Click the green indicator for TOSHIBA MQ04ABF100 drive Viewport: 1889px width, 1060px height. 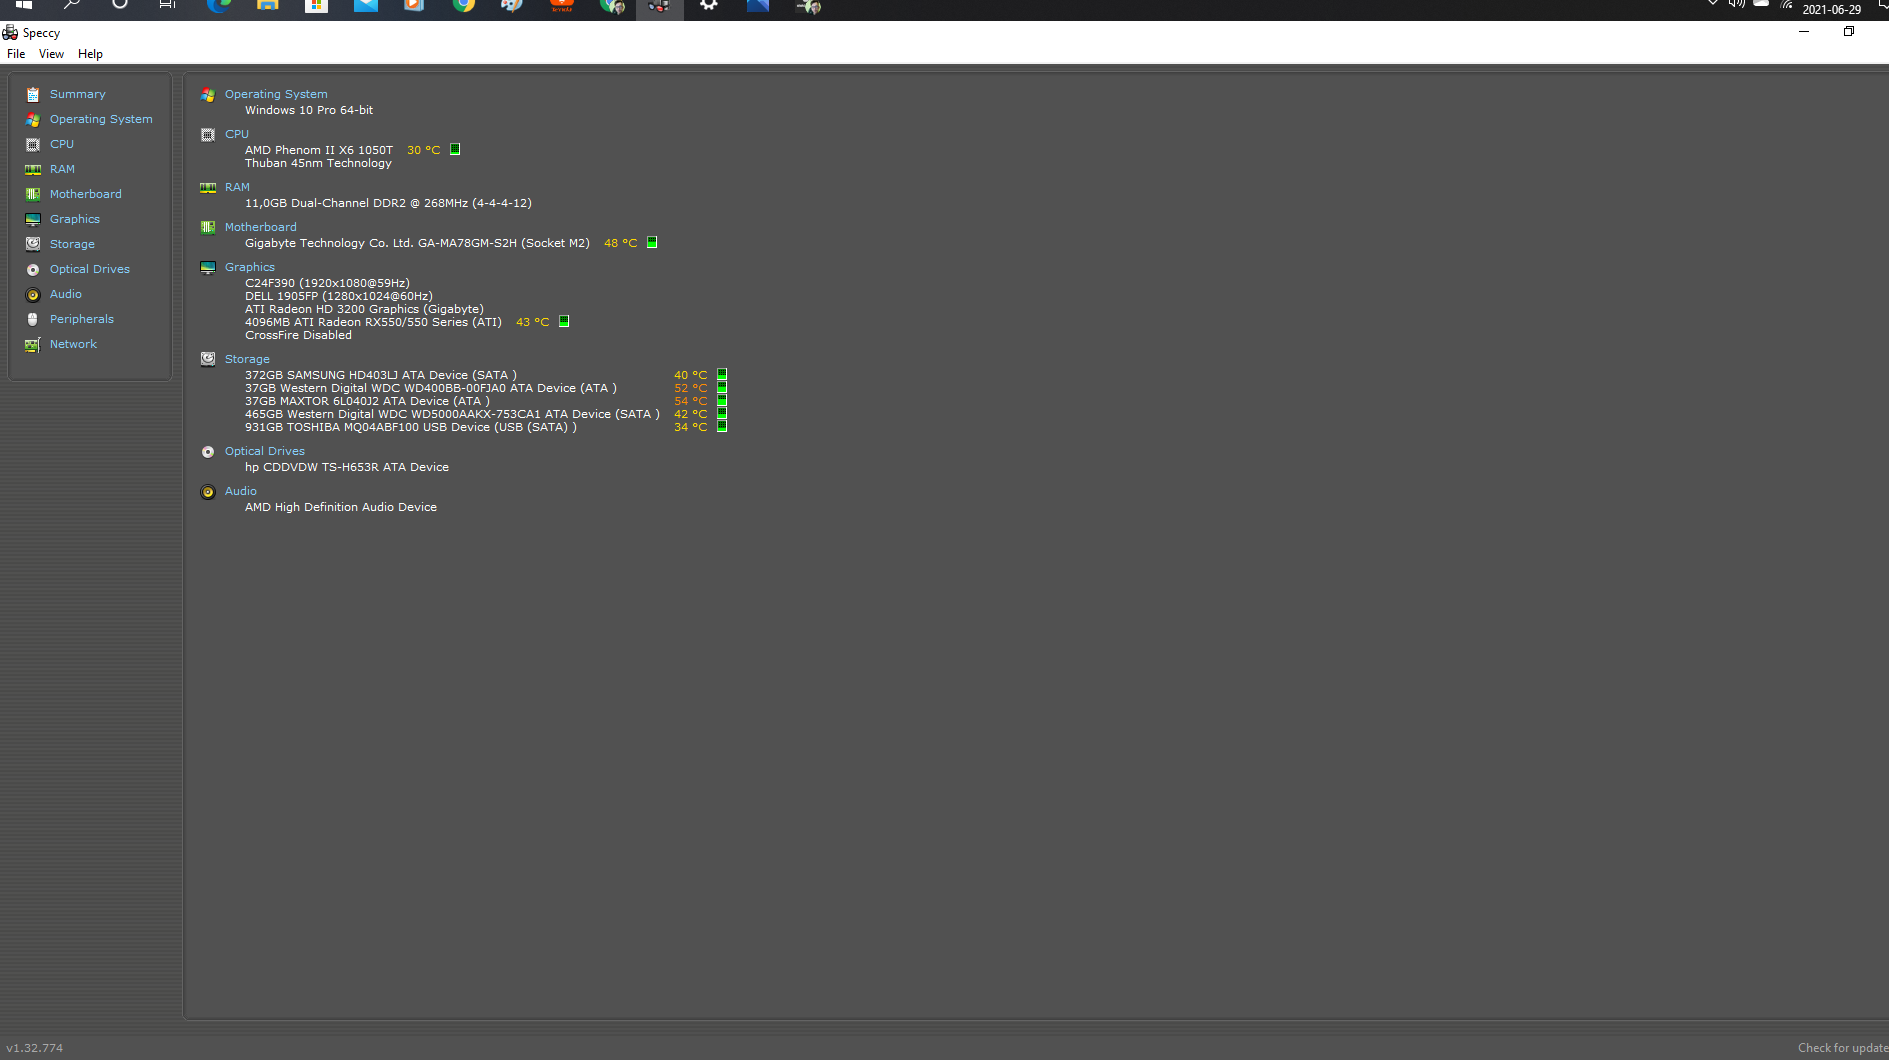[722, 426]
